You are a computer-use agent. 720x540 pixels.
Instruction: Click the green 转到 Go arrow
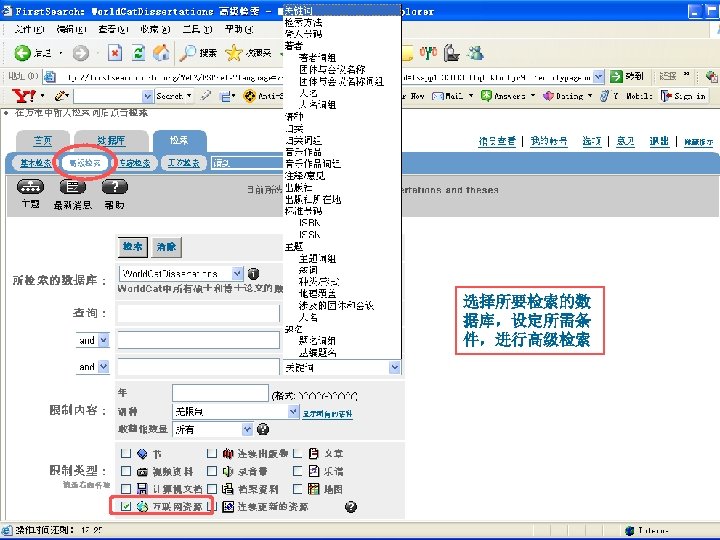616,76
